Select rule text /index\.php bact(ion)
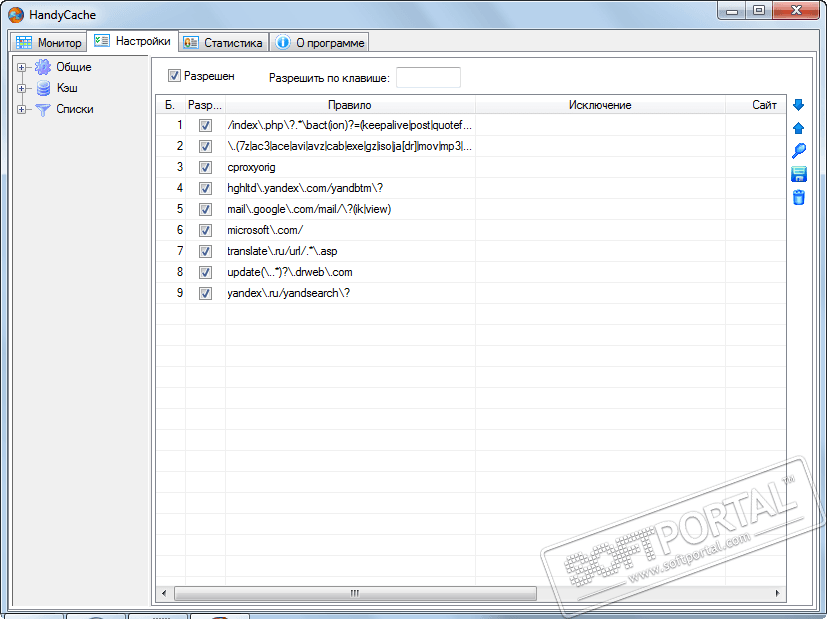Viewport: 827px width, 619px height. point(350,125)
